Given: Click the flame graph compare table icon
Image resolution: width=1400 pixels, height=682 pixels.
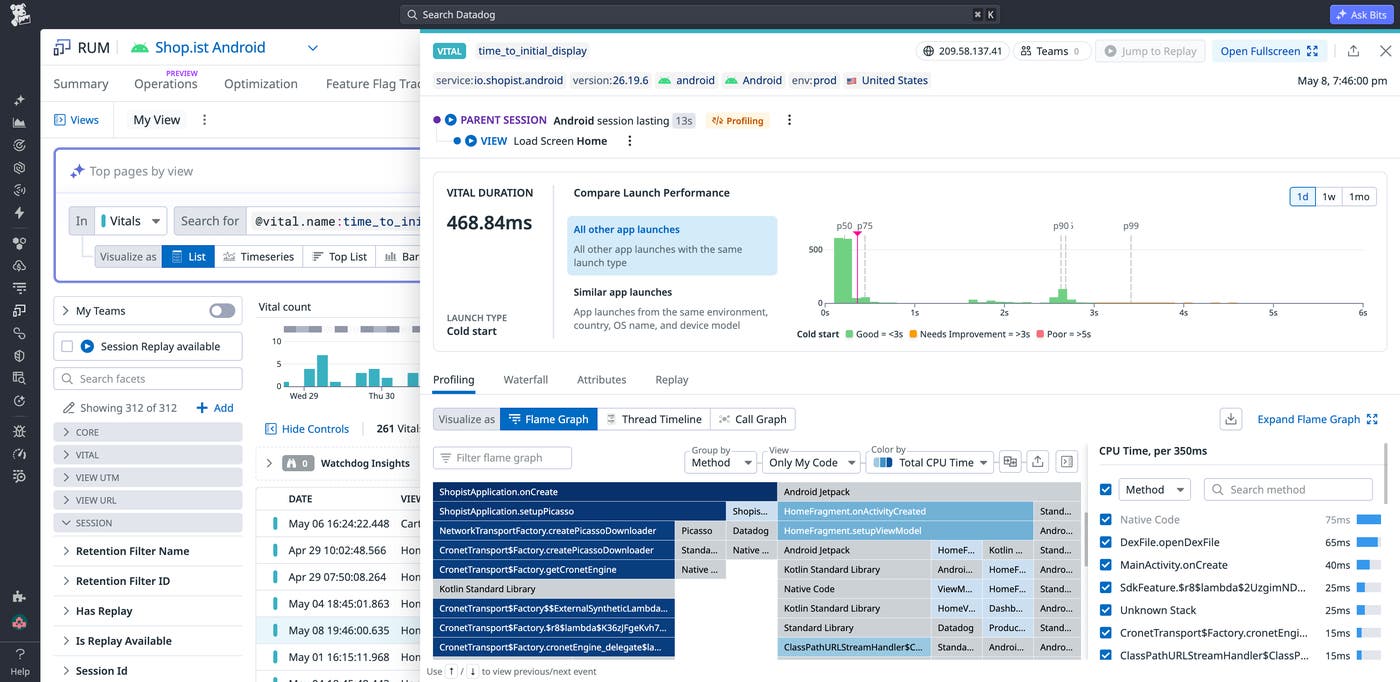Looking at the screenshot, I should click(1010, 461).
